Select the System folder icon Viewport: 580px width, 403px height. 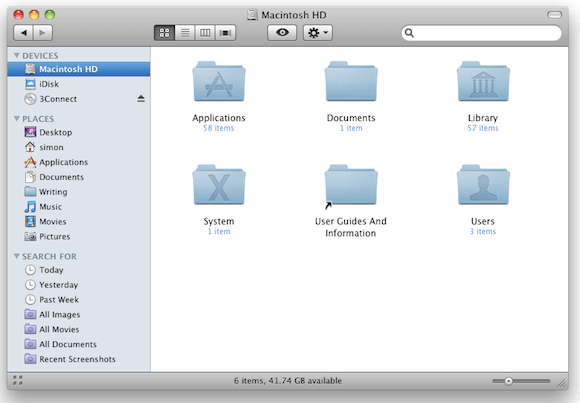click(219, 185)
